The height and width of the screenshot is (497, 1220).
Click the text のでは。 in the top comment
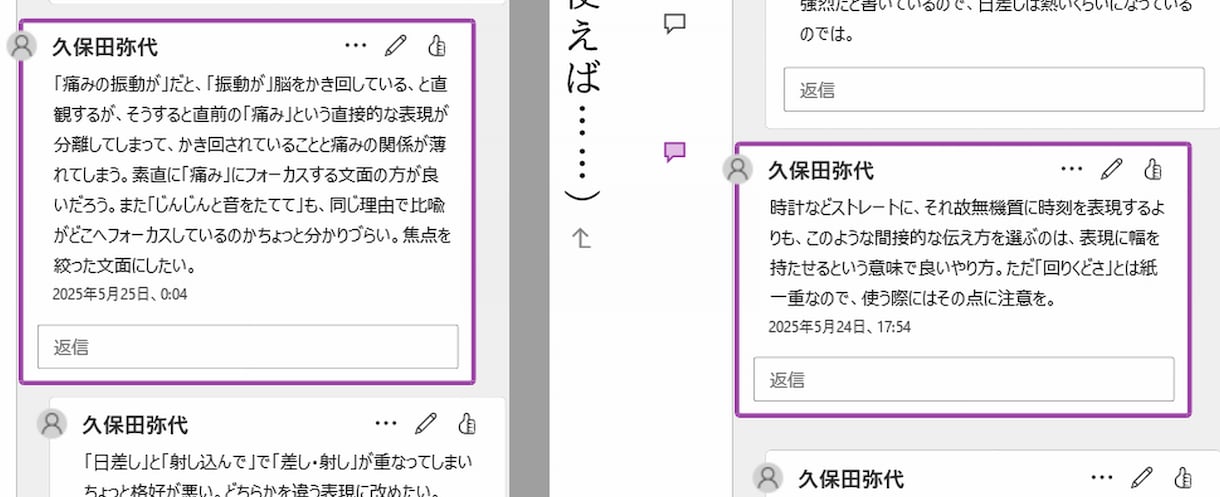point(826,33)
